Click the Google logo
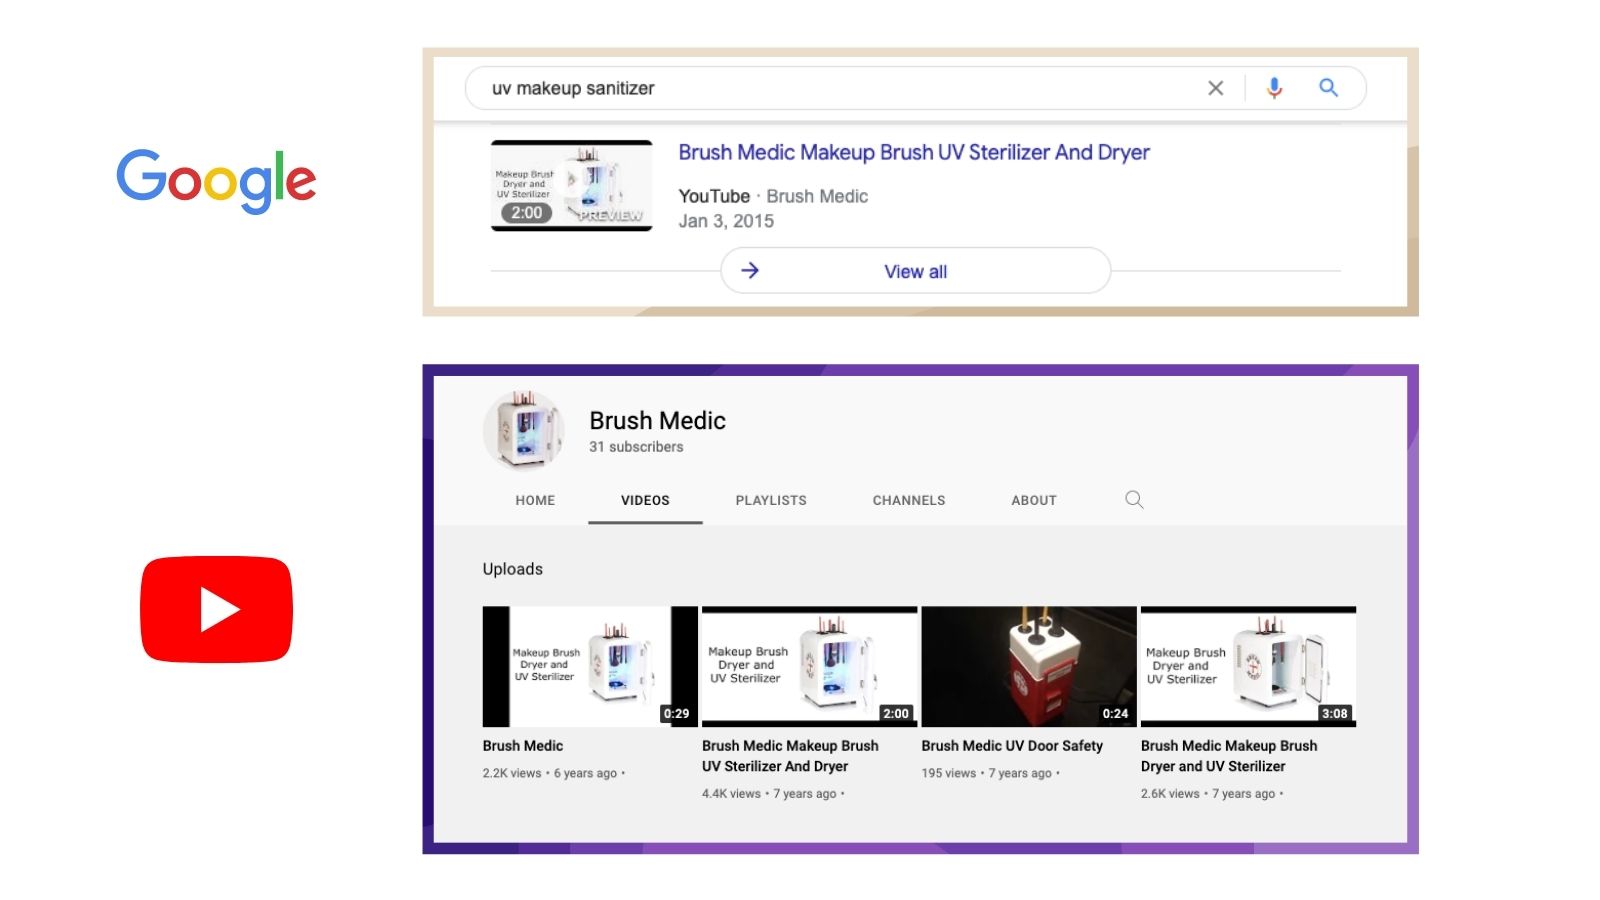Screen dimensions: 1600x900 tap(216, 180)
